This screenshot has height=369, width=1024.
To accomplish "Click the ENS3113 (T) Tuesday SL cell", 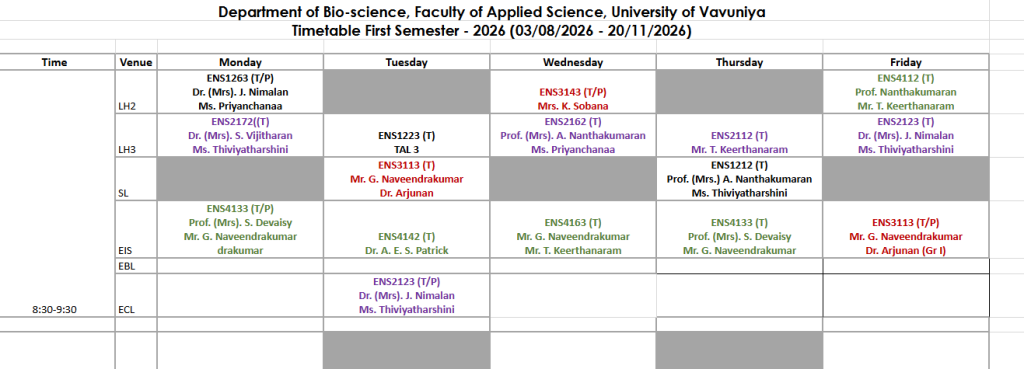I will 406,179.
